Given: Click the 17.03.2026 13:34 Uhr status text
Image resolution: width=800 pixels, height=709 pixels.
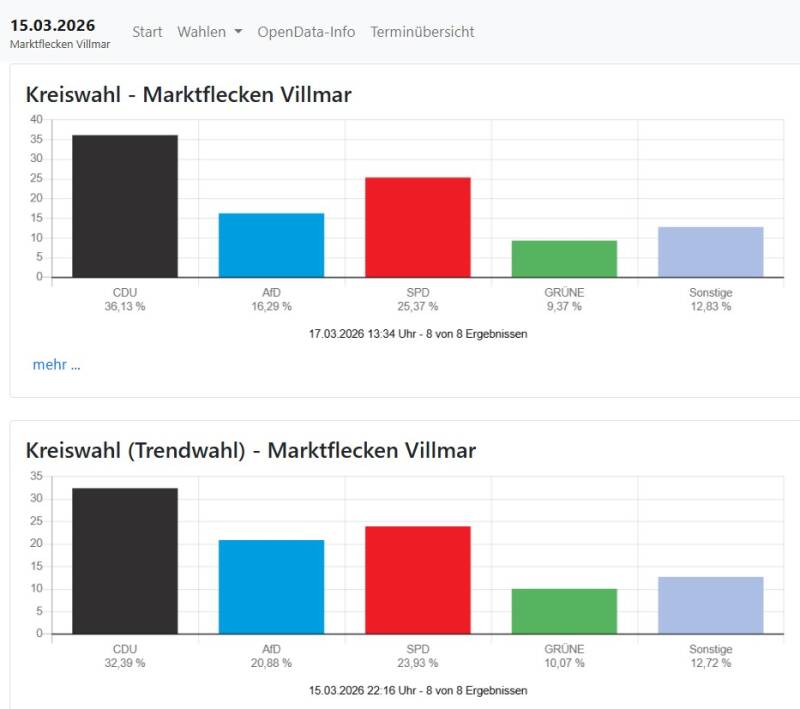Looking at the screenshot, I should pyautogui.click(x=418, y=334).
